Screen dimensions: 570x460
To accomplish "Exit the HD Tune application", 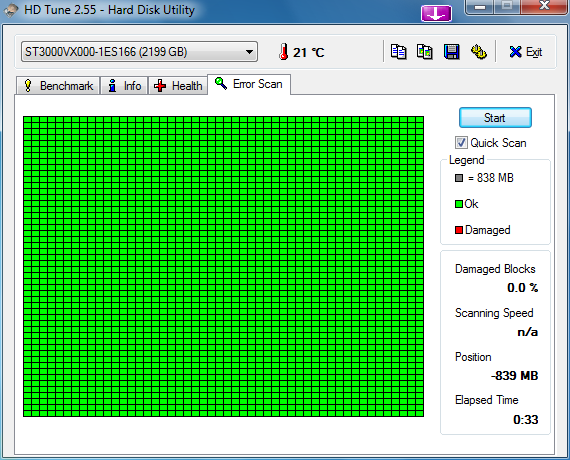I will pos(526,52).
